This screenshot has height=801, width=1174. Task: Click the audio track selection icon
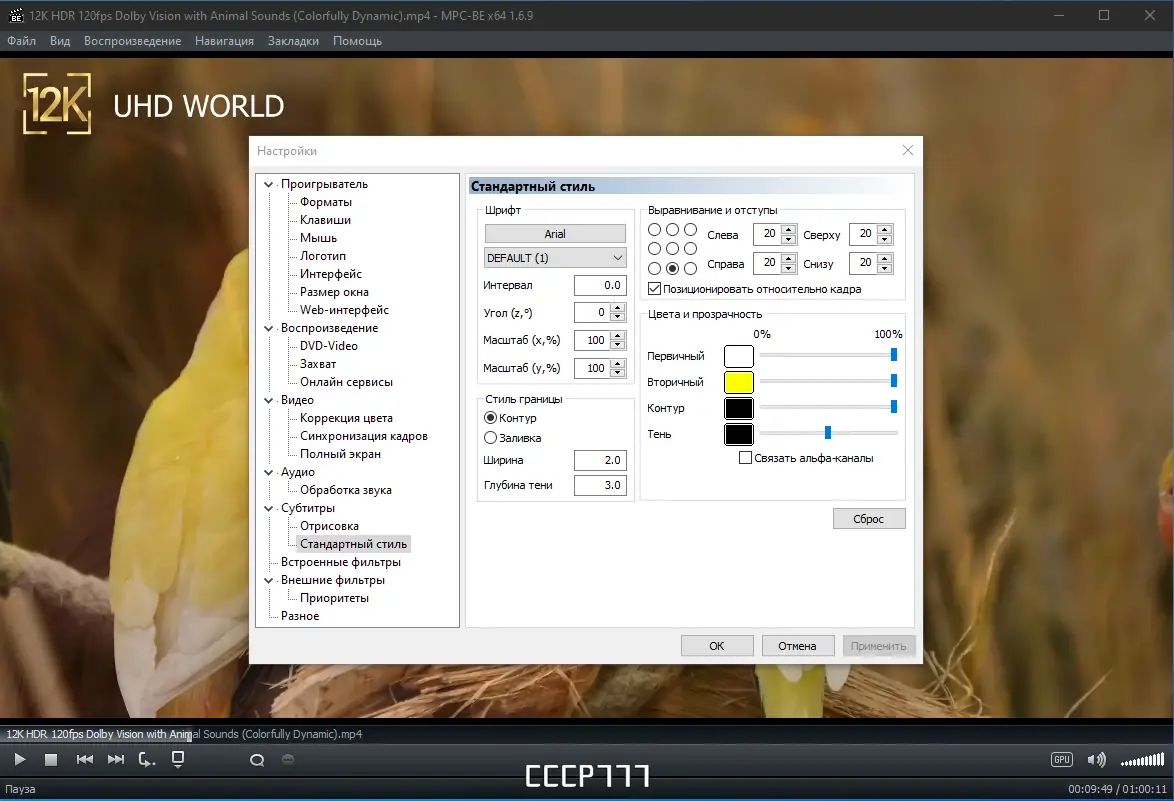tap(257, 760)
